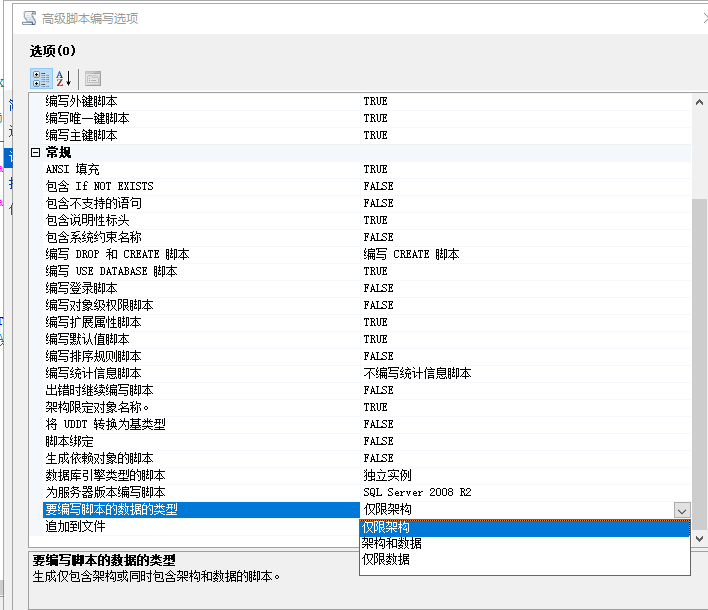Close the 高级脚本编写选项 dialog
This screenshot has width=708, height=610.
[705, 18]
